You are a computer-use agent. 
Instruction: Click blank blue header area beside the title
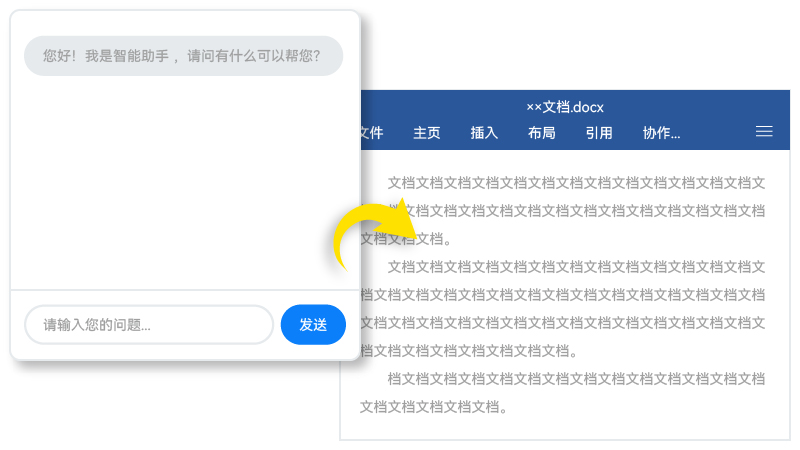pos(694,107)
